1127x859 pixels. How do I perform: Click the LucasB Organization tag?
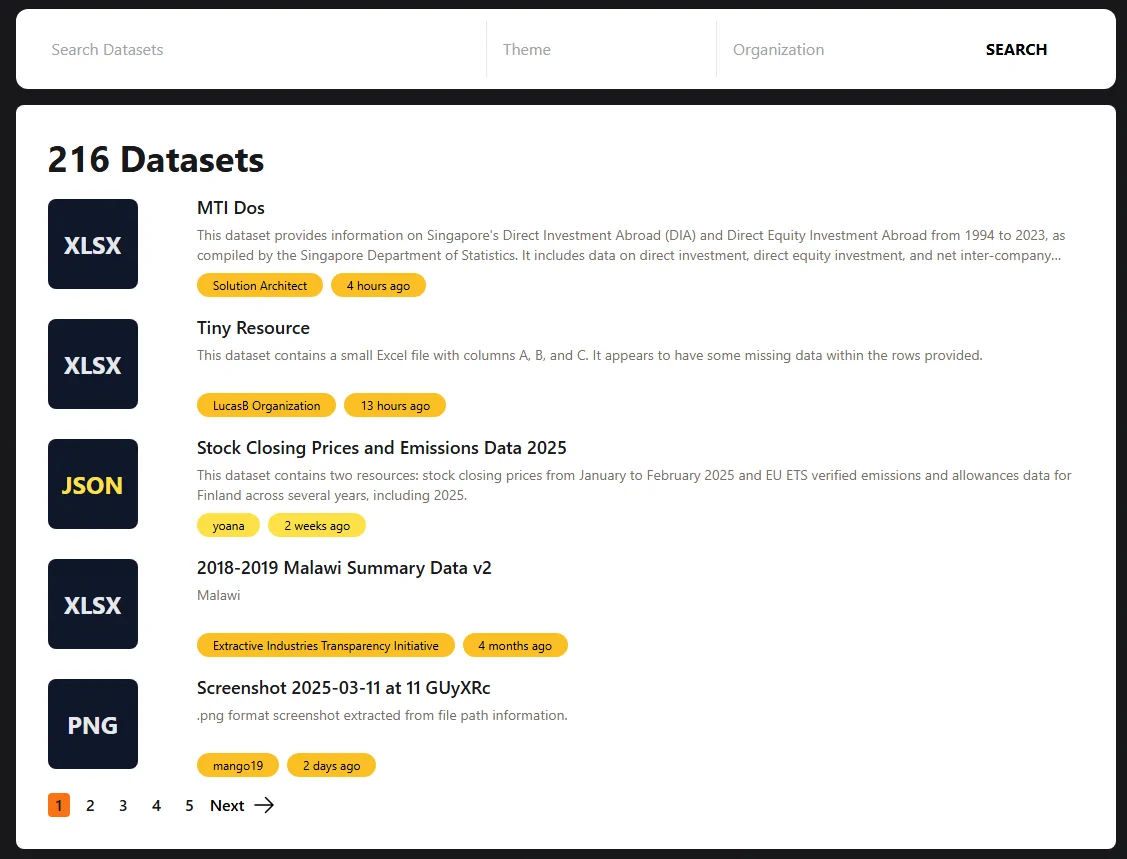266,406
